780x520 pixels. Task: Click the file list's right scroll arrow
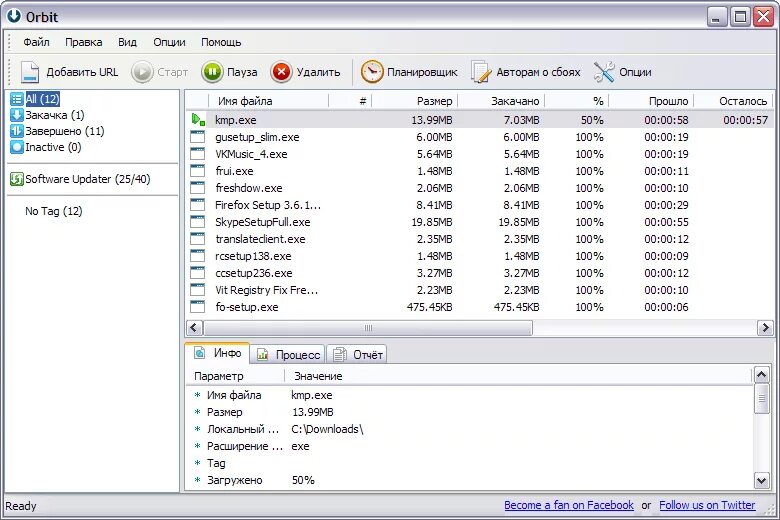point(765,328)
